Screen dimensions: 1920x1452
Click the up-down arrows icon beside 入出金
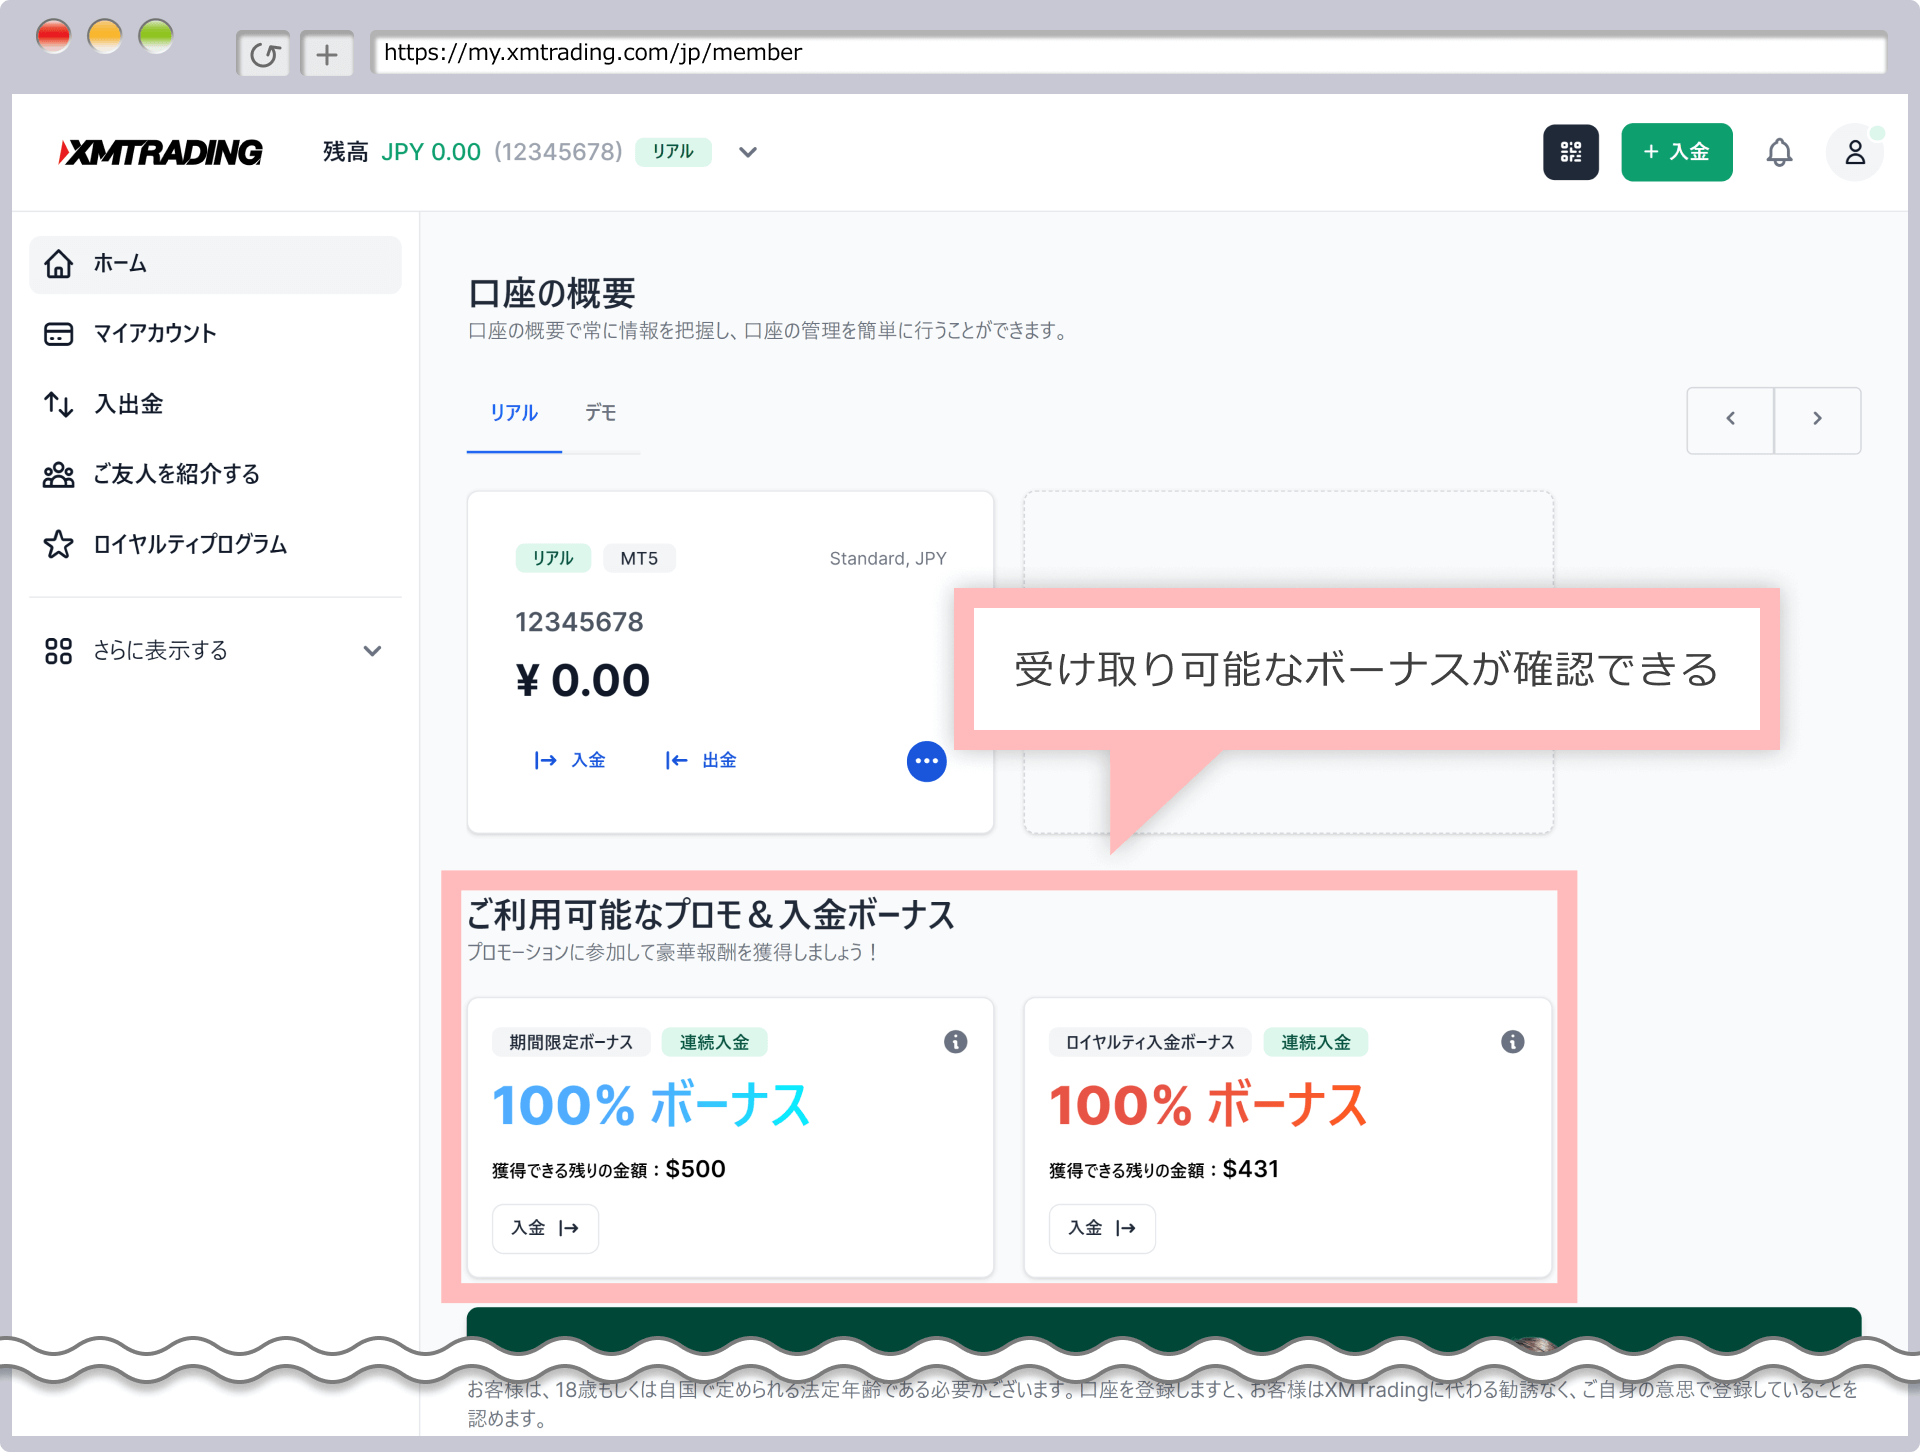click(x=59, y=404)
